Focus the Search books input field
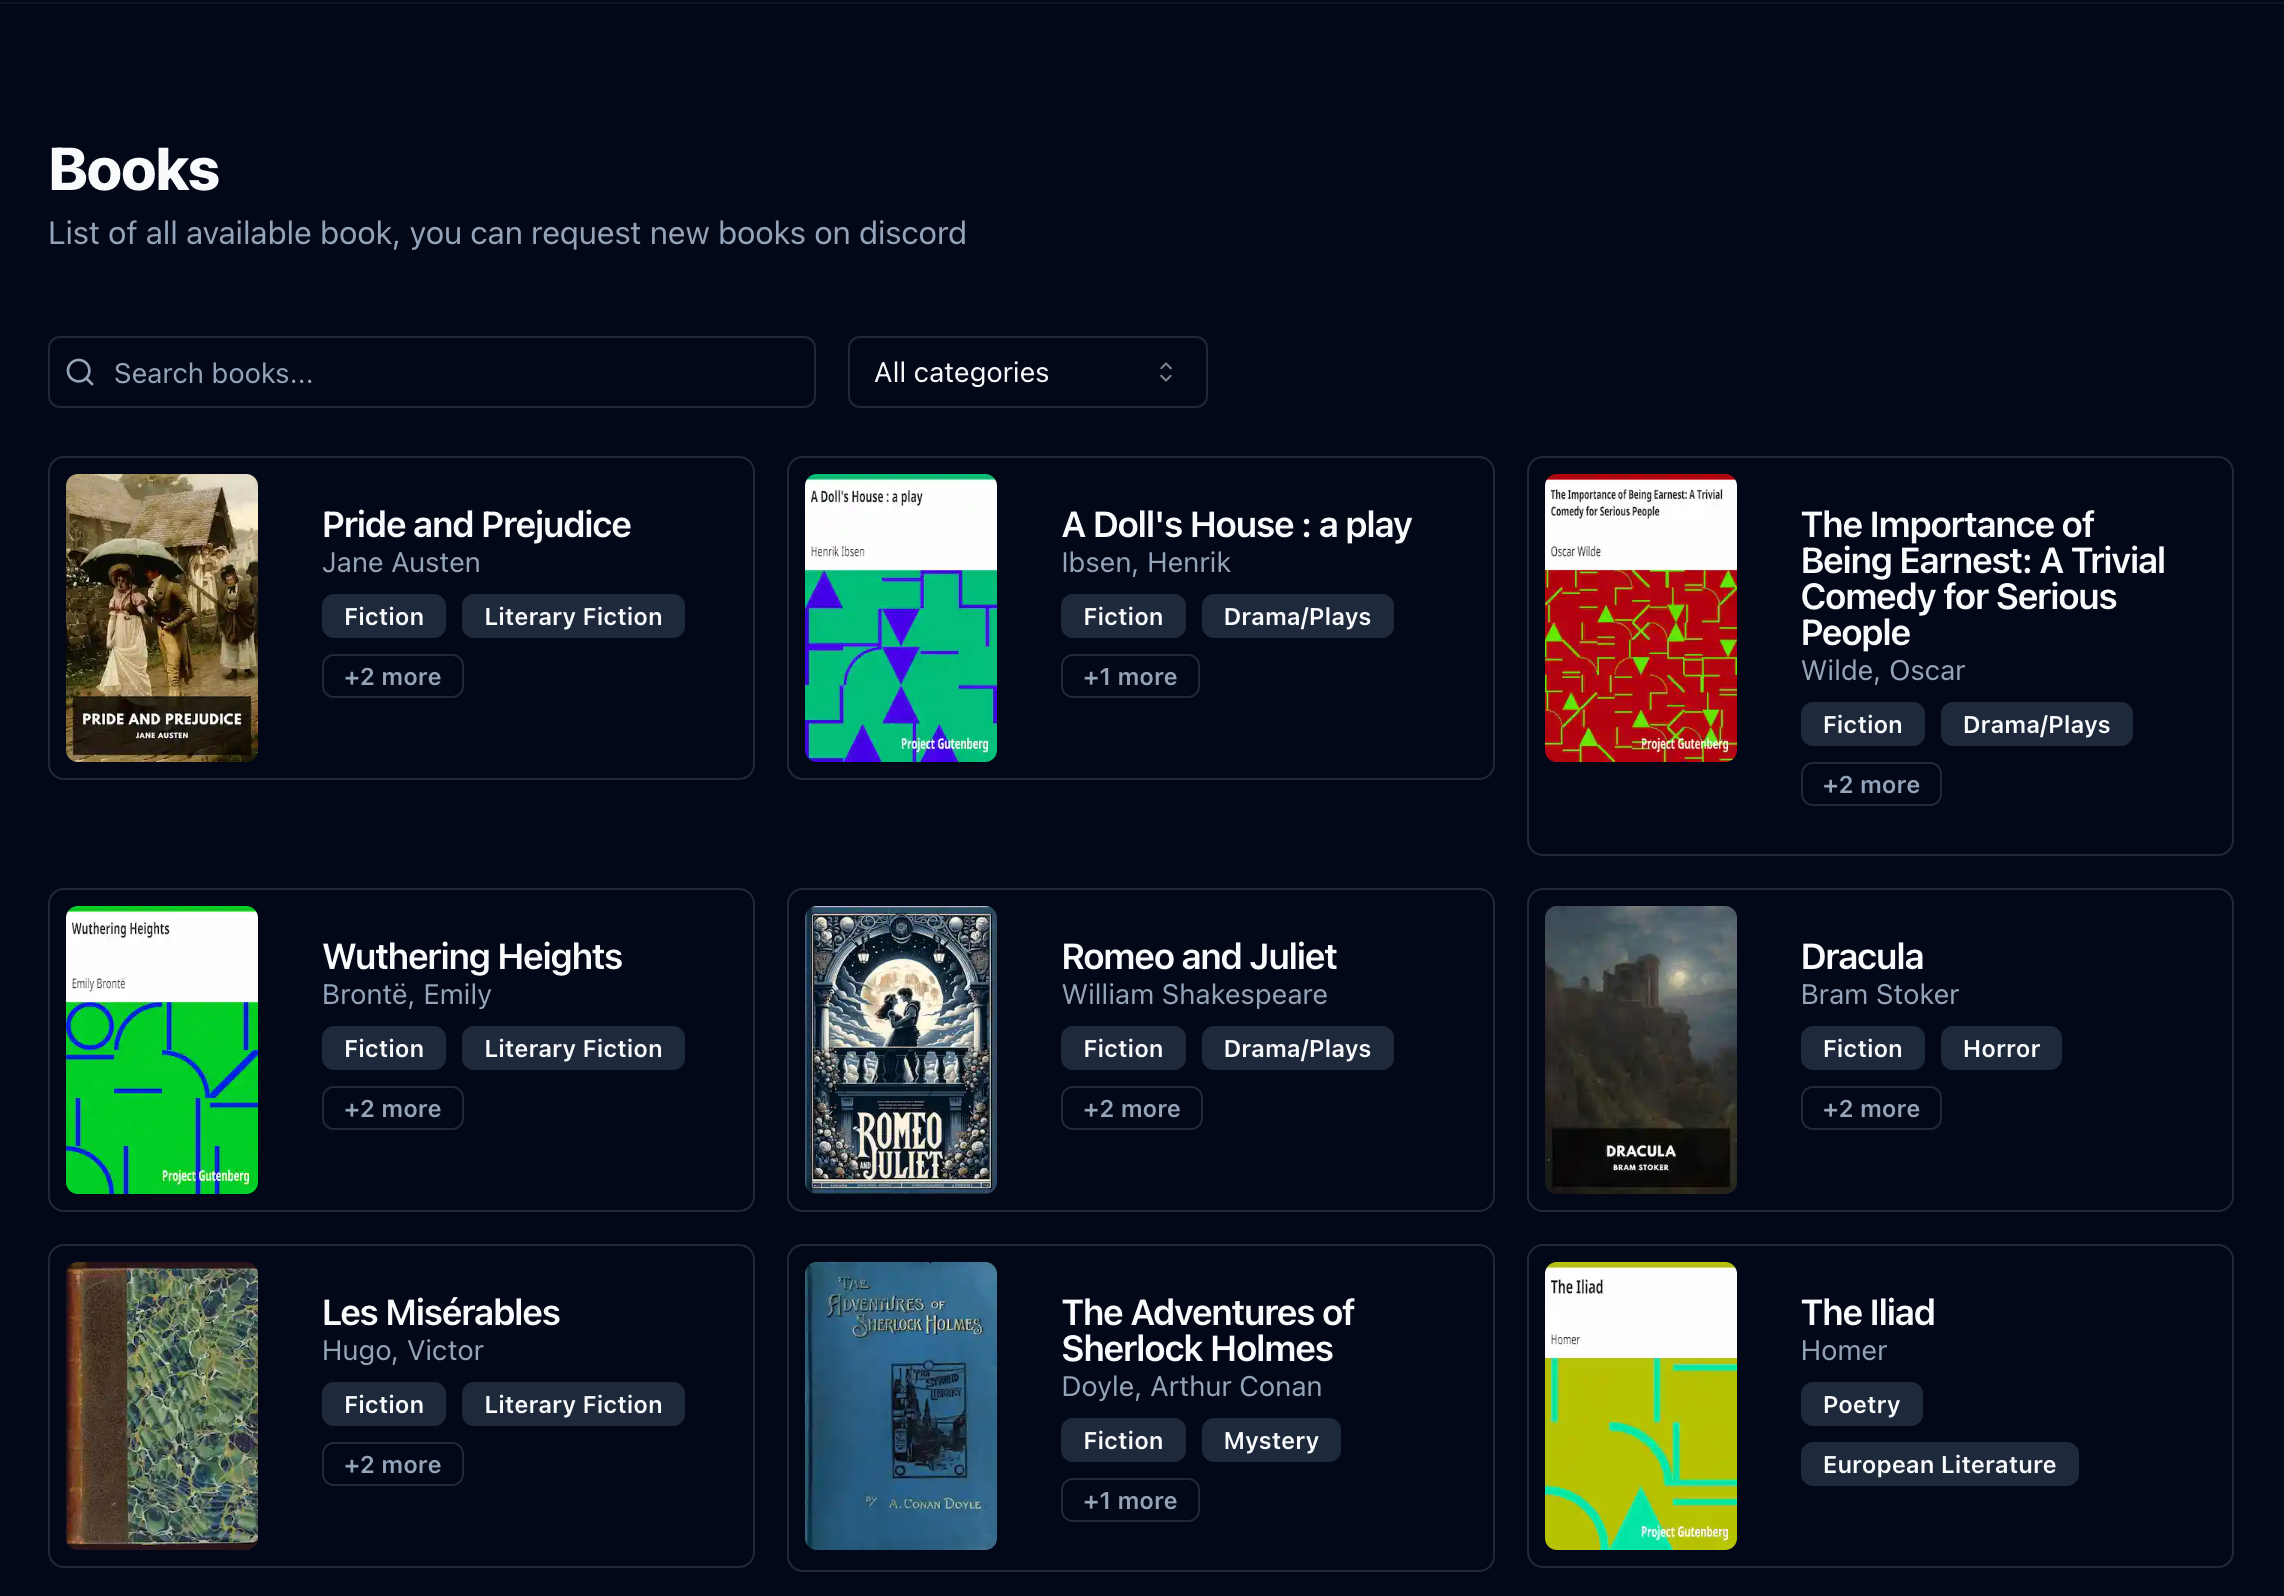 coord(432,372)
